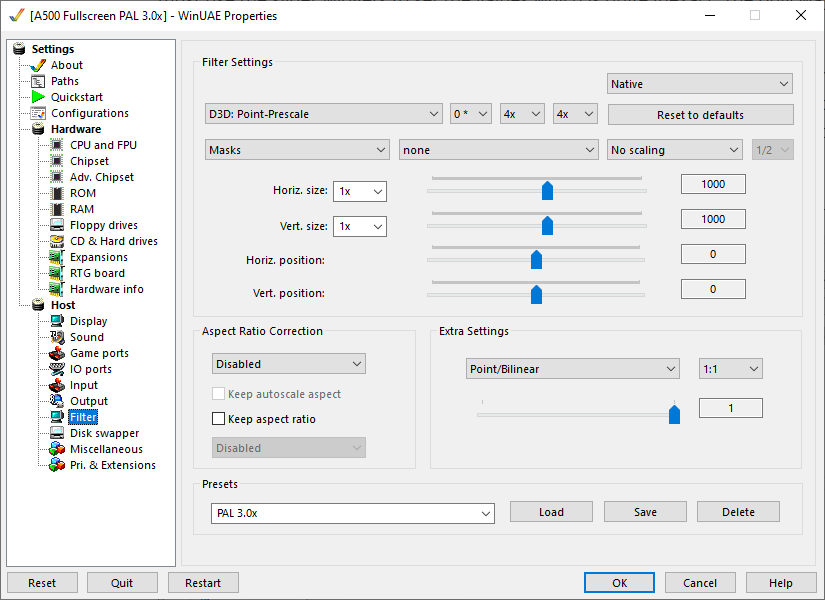Click the Hardware info card icon
The image size is (825, 600).
pyautogui.click(x=57, y=289)
